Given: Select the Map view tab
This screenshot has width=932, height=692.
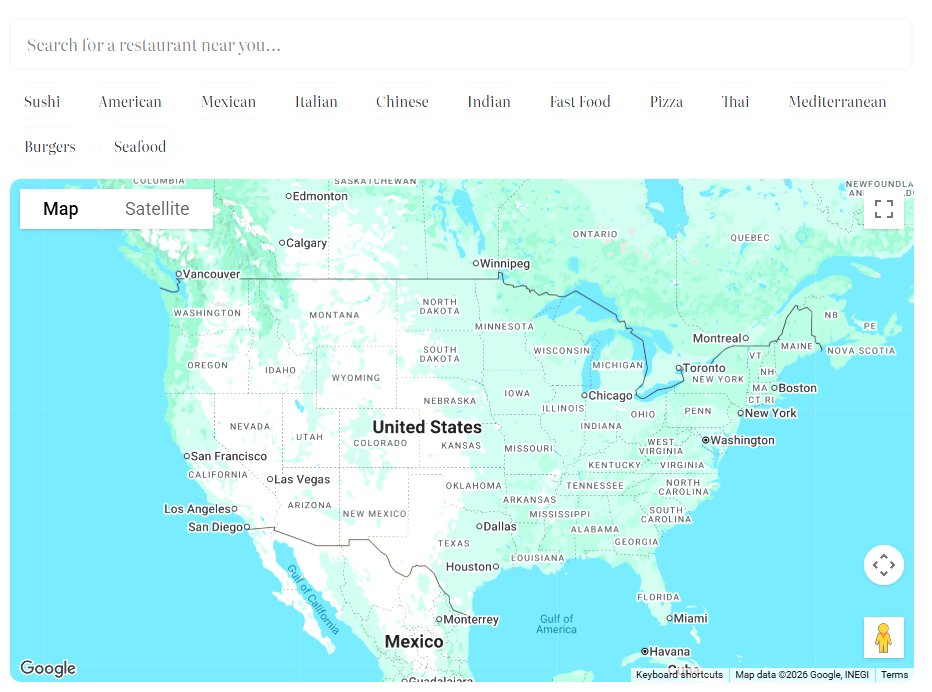Looking at the screenshot, I should point(61,209).
